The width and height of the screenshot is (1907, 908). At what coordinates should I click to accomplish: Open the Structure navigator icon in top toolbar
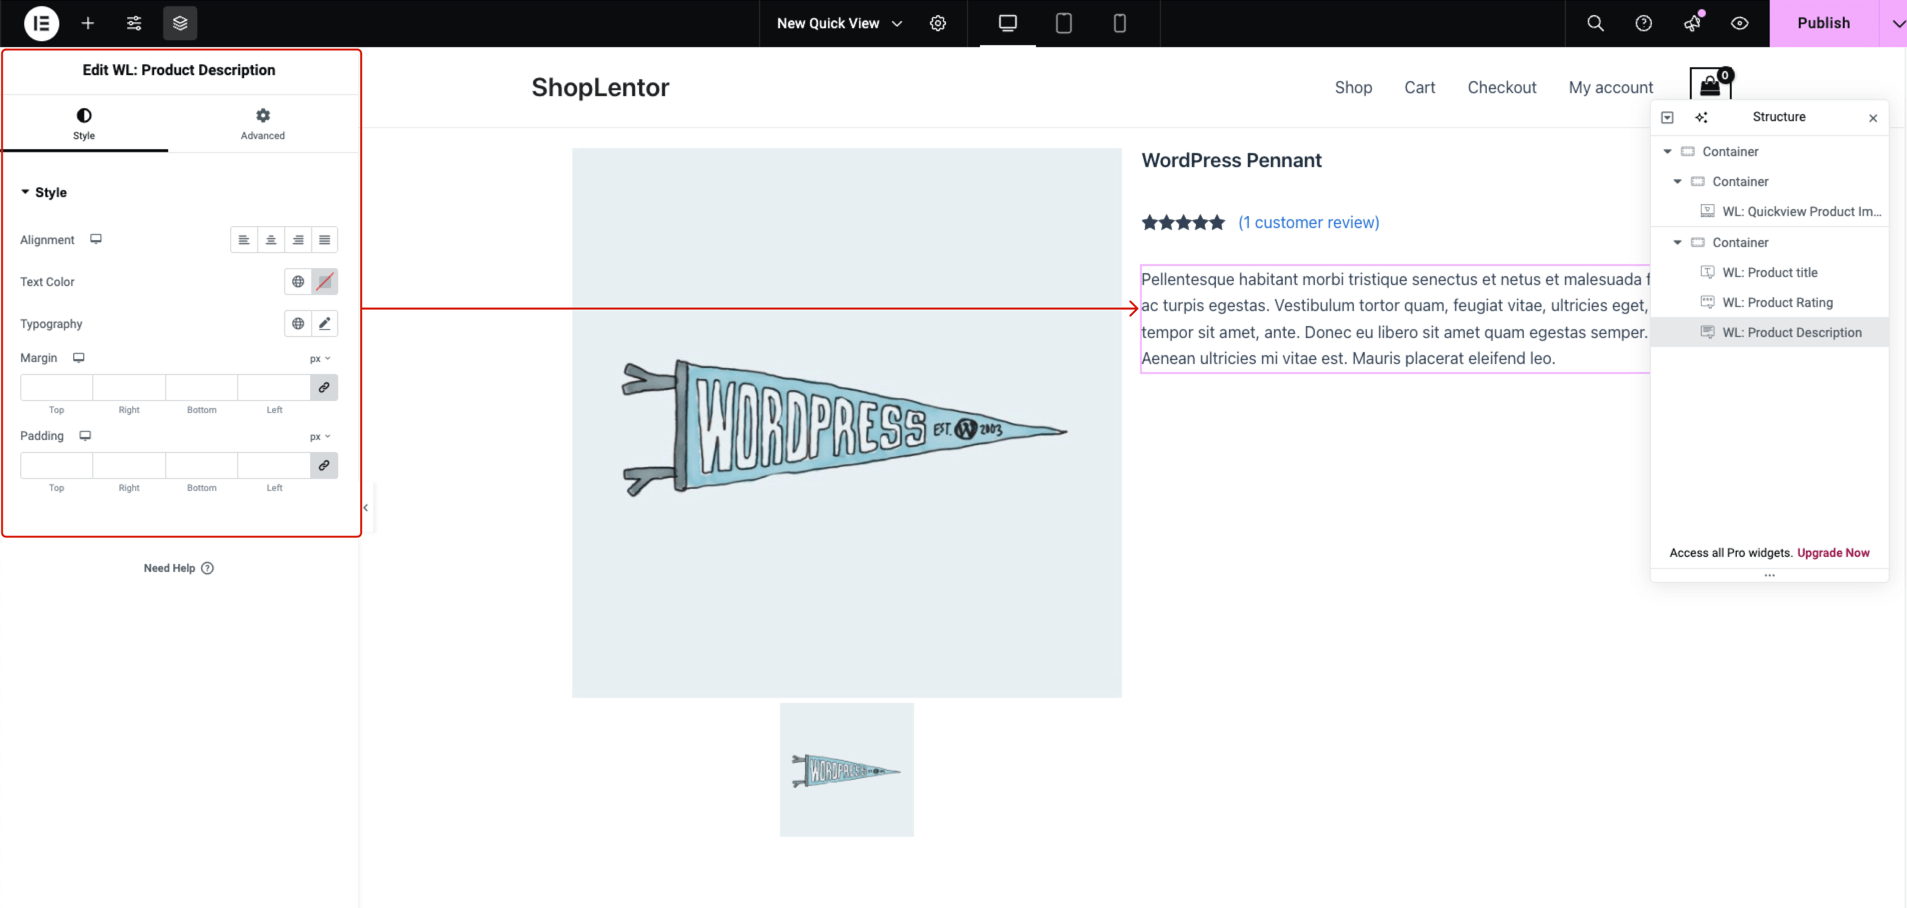click(x=179, y=23)
